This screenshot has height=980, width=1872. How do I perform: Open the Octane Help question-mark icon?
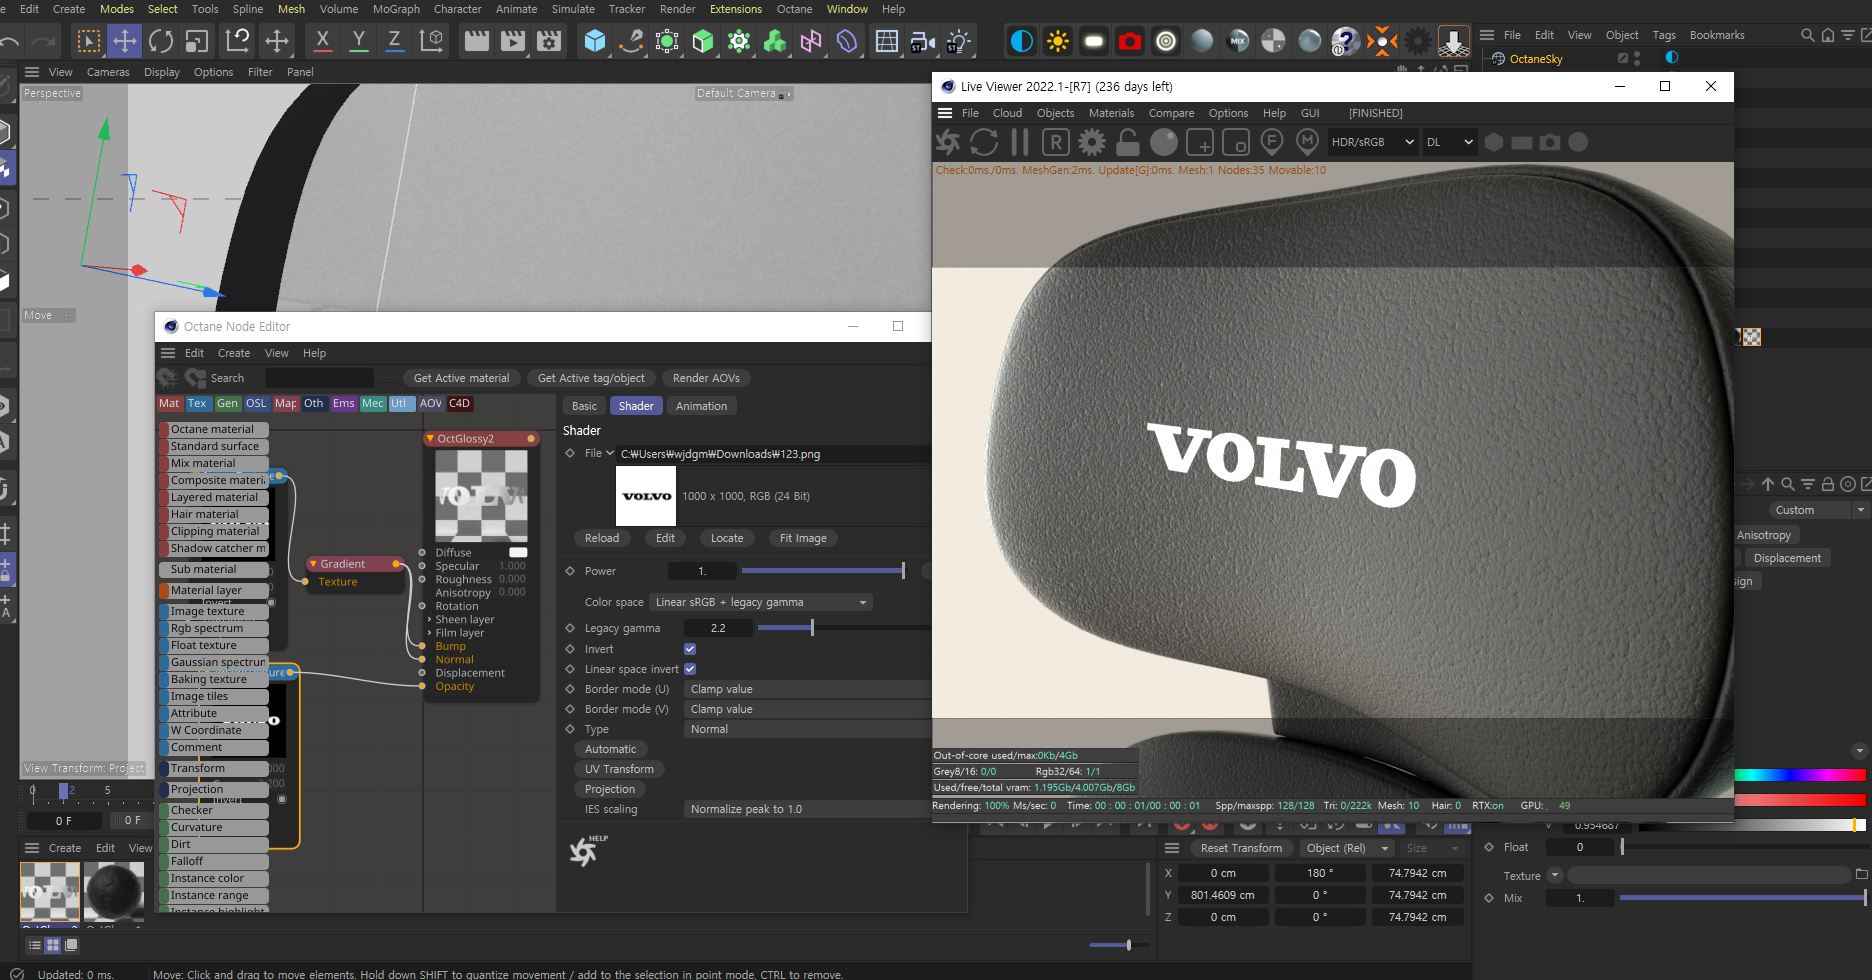[x=1346, y=41]
